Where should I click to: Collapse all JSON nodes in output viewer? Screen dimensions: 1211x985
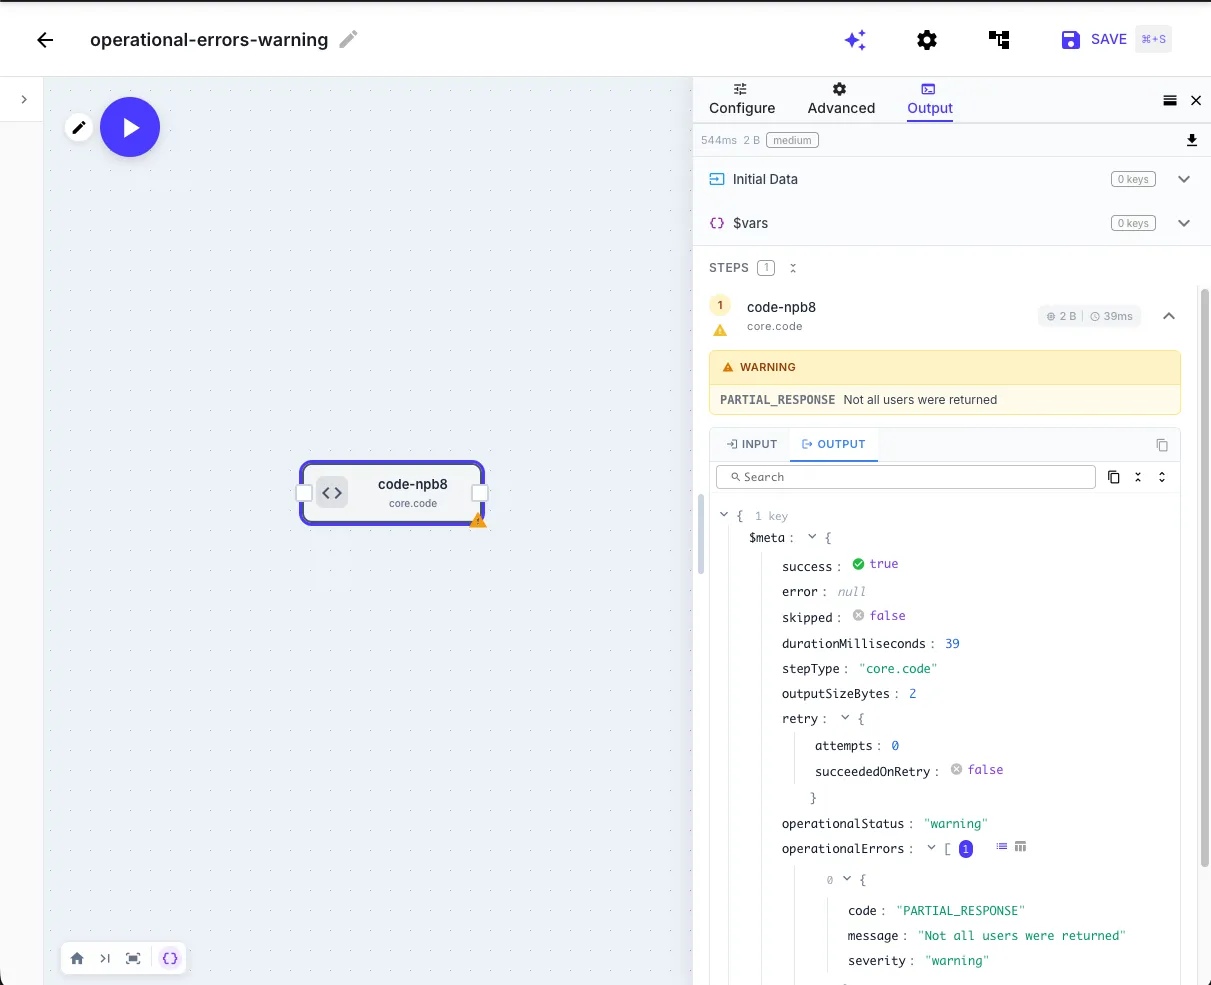coord(1137,477)
